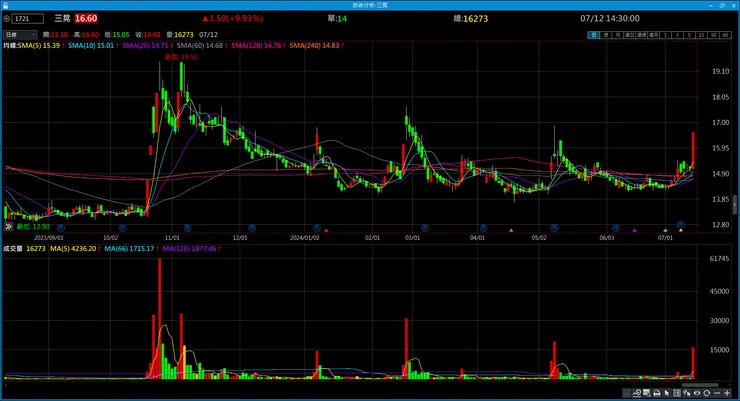This screenshot has width=740, height=401.
Task: Switch to the 3 minute chart tab
Action: pyautogui.click(x=677, y=35)
